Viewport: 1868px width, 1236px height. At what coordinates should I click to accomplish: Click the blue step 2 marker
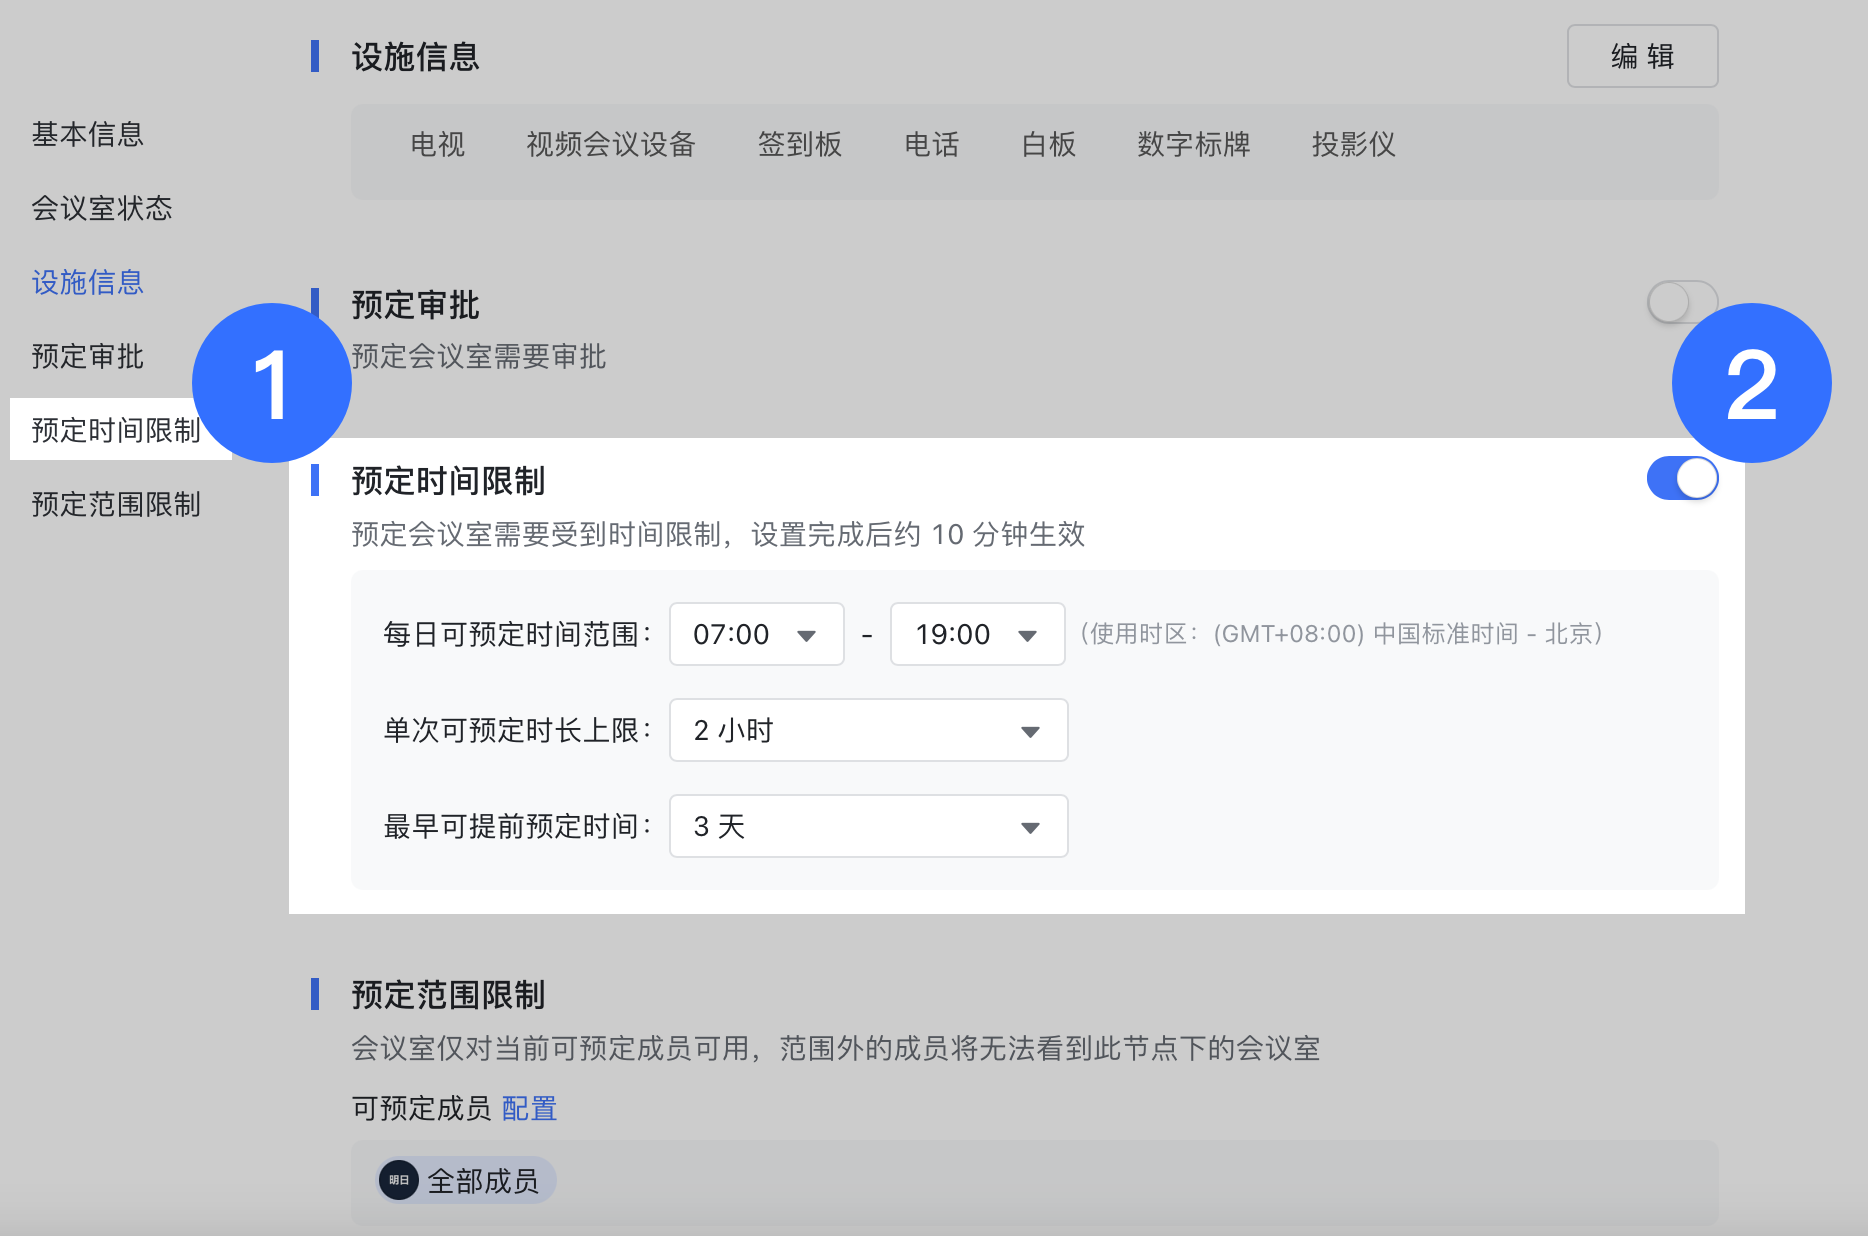pos(1751,383)
